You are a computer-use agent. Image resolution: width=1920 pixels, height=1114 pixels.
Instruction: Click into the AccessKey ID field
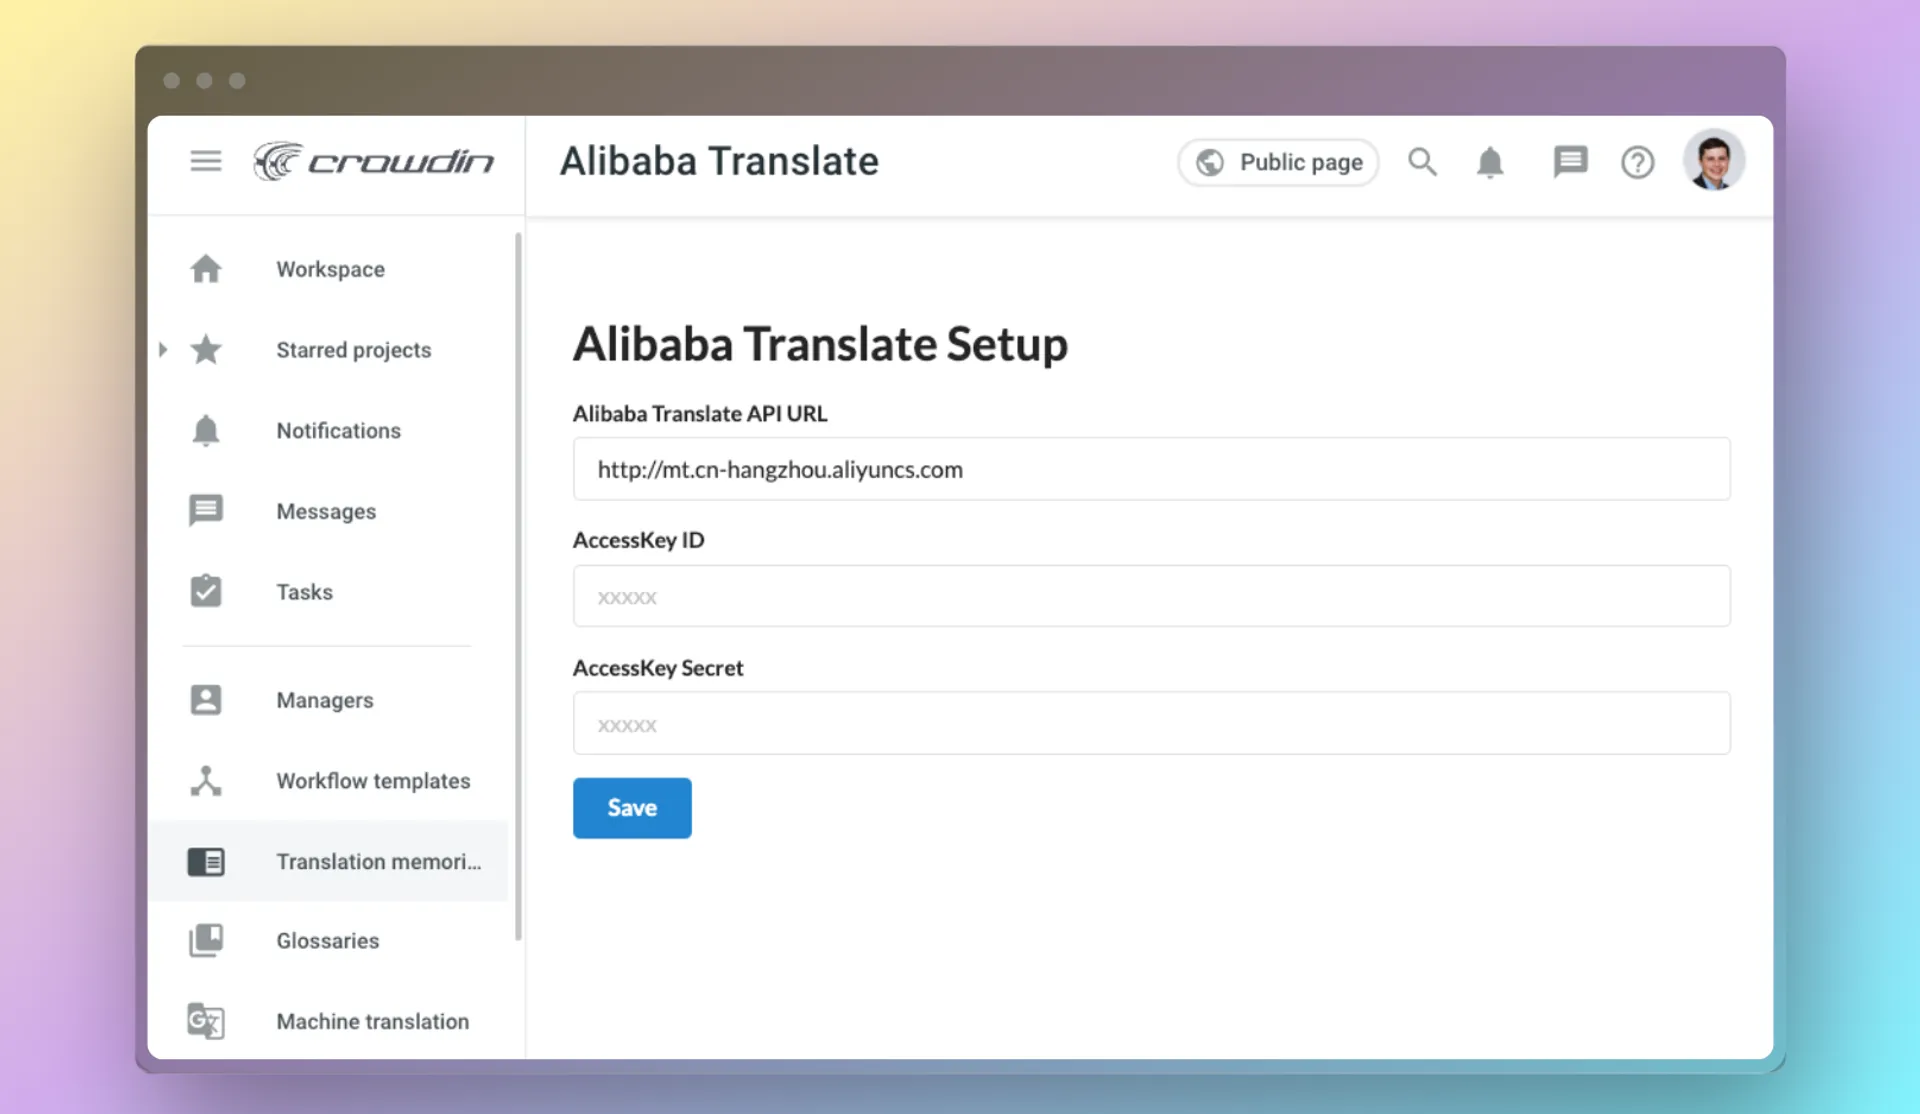pyautogui.click(x=1151, y=596)
